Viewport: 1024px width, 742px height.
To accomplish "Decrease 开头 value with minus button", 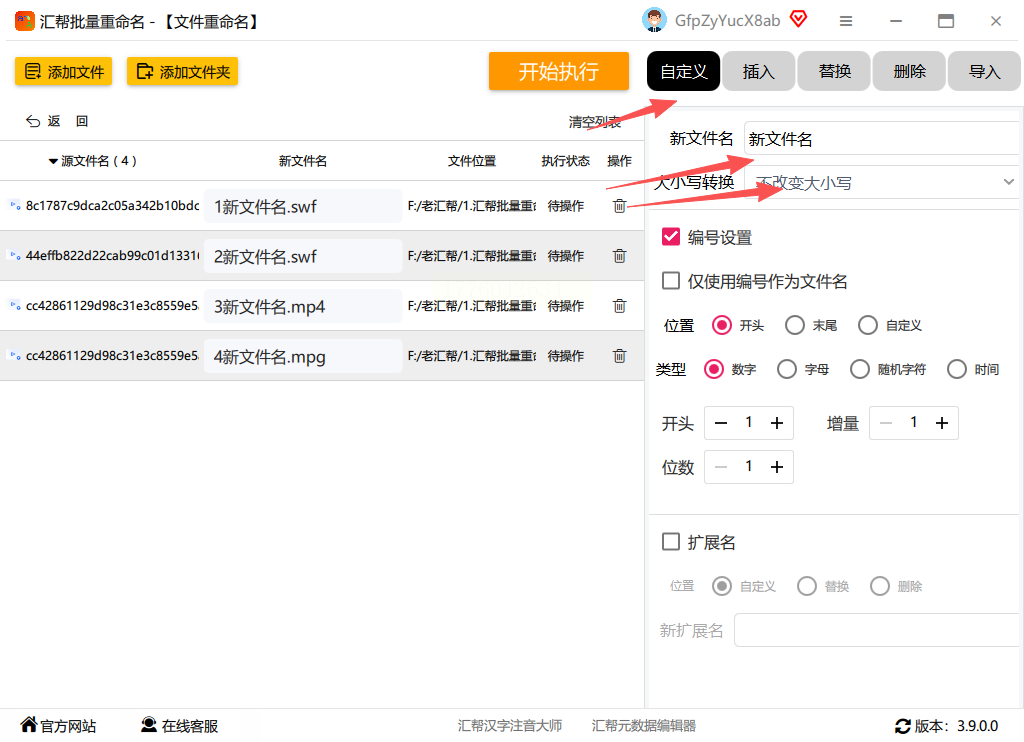I will click(721, 423).
